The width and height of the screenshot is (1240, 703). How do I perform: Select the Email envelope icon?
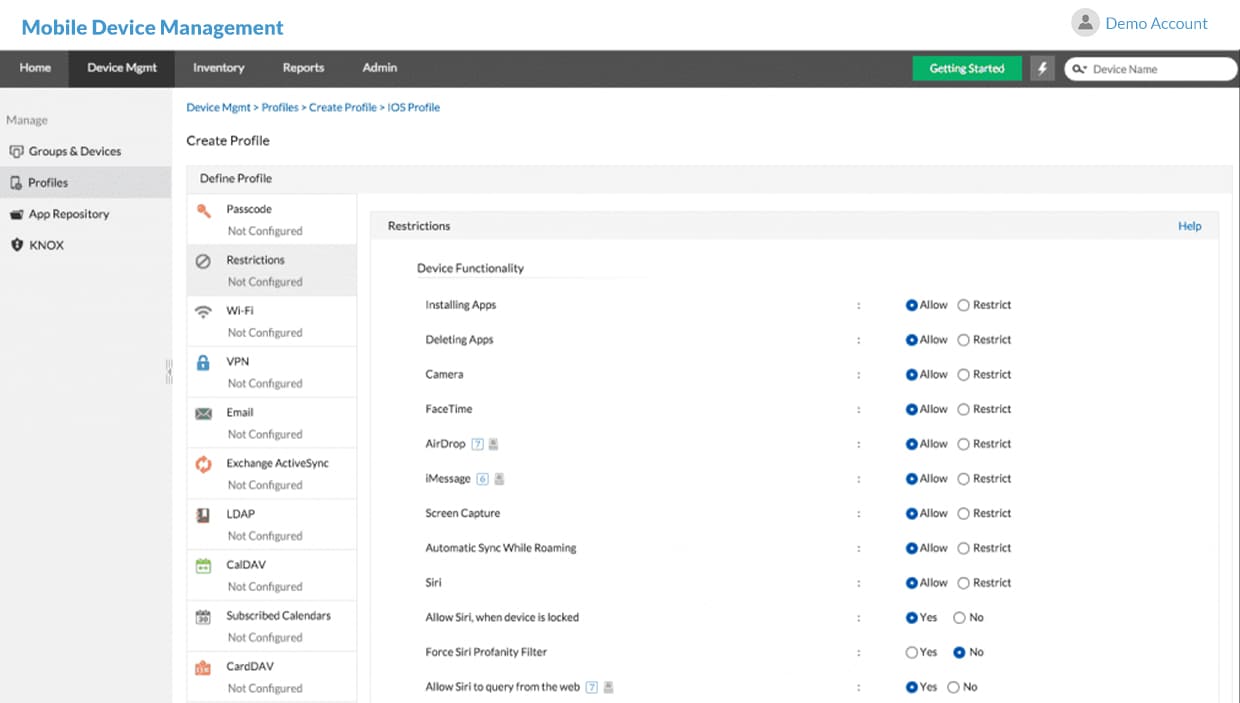click(x=203, y=413)
